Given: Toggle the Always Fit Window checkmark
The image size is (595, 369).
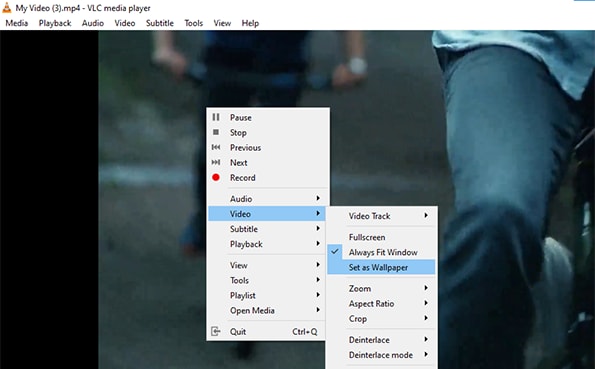Looking at the screenshot, I should coord(335,252).
